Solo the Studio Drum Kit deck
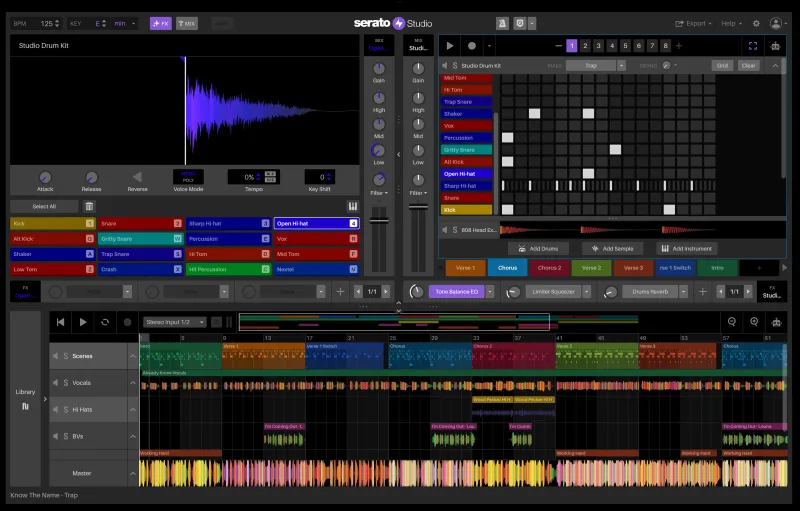Image resolution: width=800 pixels, height=511 pixels. coord(455,66)
